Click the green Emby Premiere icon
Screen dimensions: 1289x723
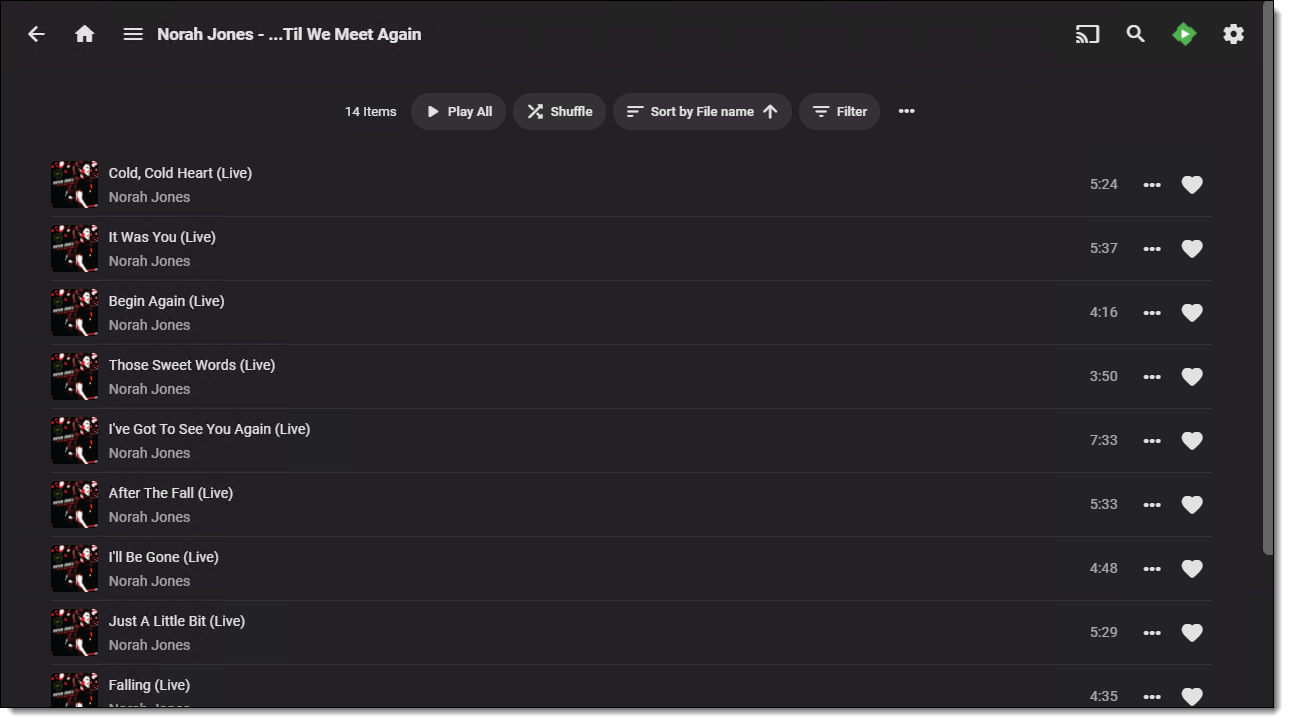[x=1184, y=34]
